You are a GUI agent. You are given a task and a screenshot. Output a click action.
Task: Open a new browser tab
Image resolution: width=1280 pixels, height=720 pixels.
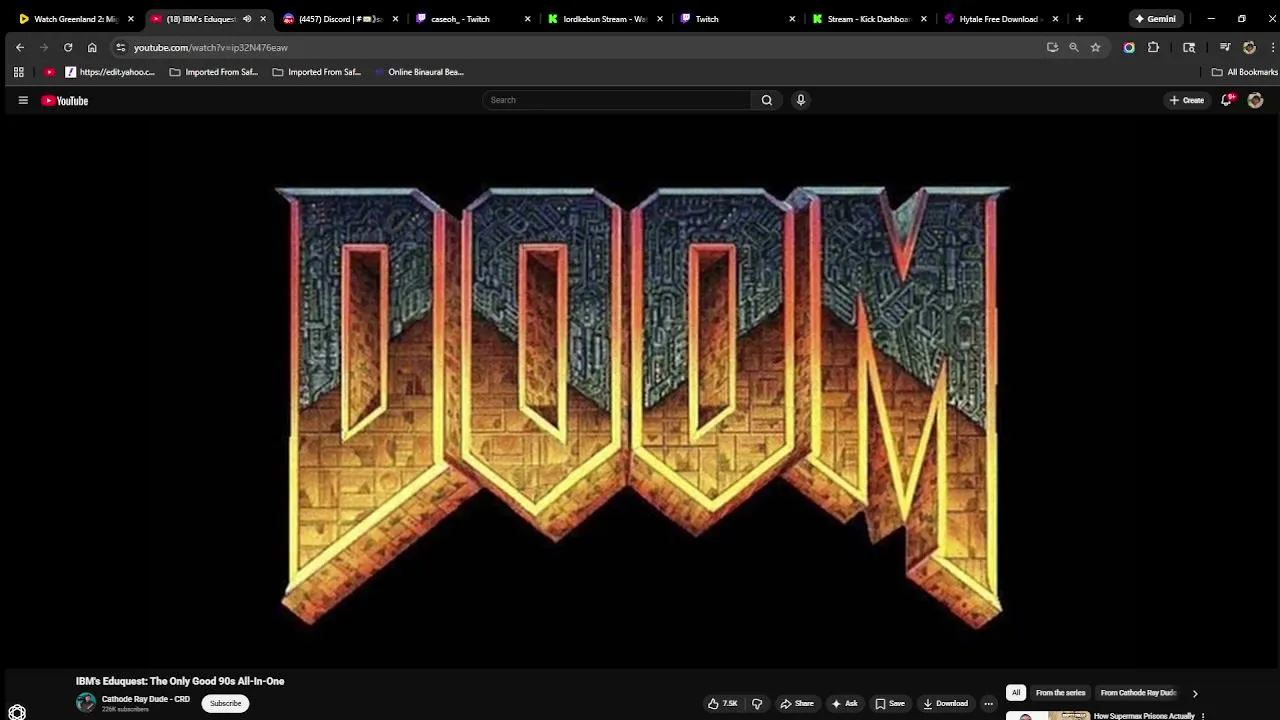1079,19
